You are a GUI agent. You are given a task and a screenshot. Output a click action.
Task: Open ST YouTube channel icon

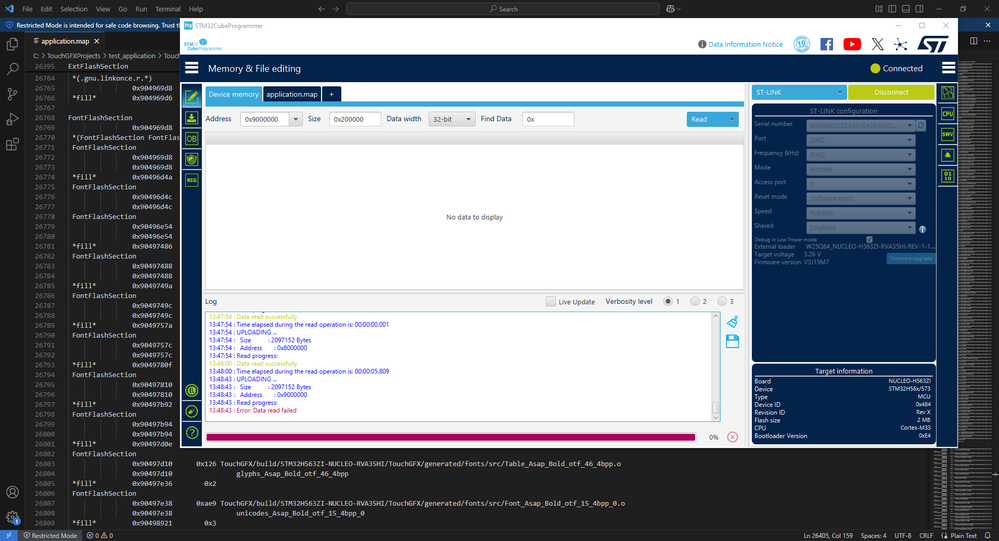[852, 44]
